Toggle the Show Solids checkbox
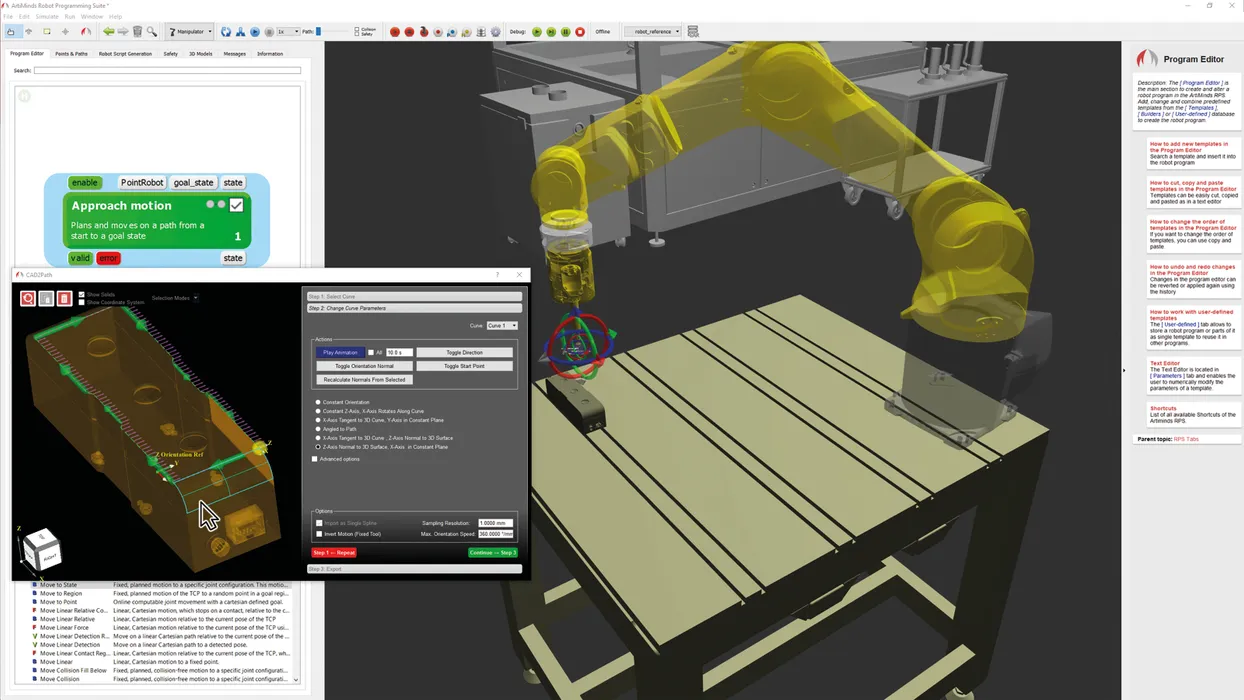This screenshot has width=1244, height=700. (82, 295)
